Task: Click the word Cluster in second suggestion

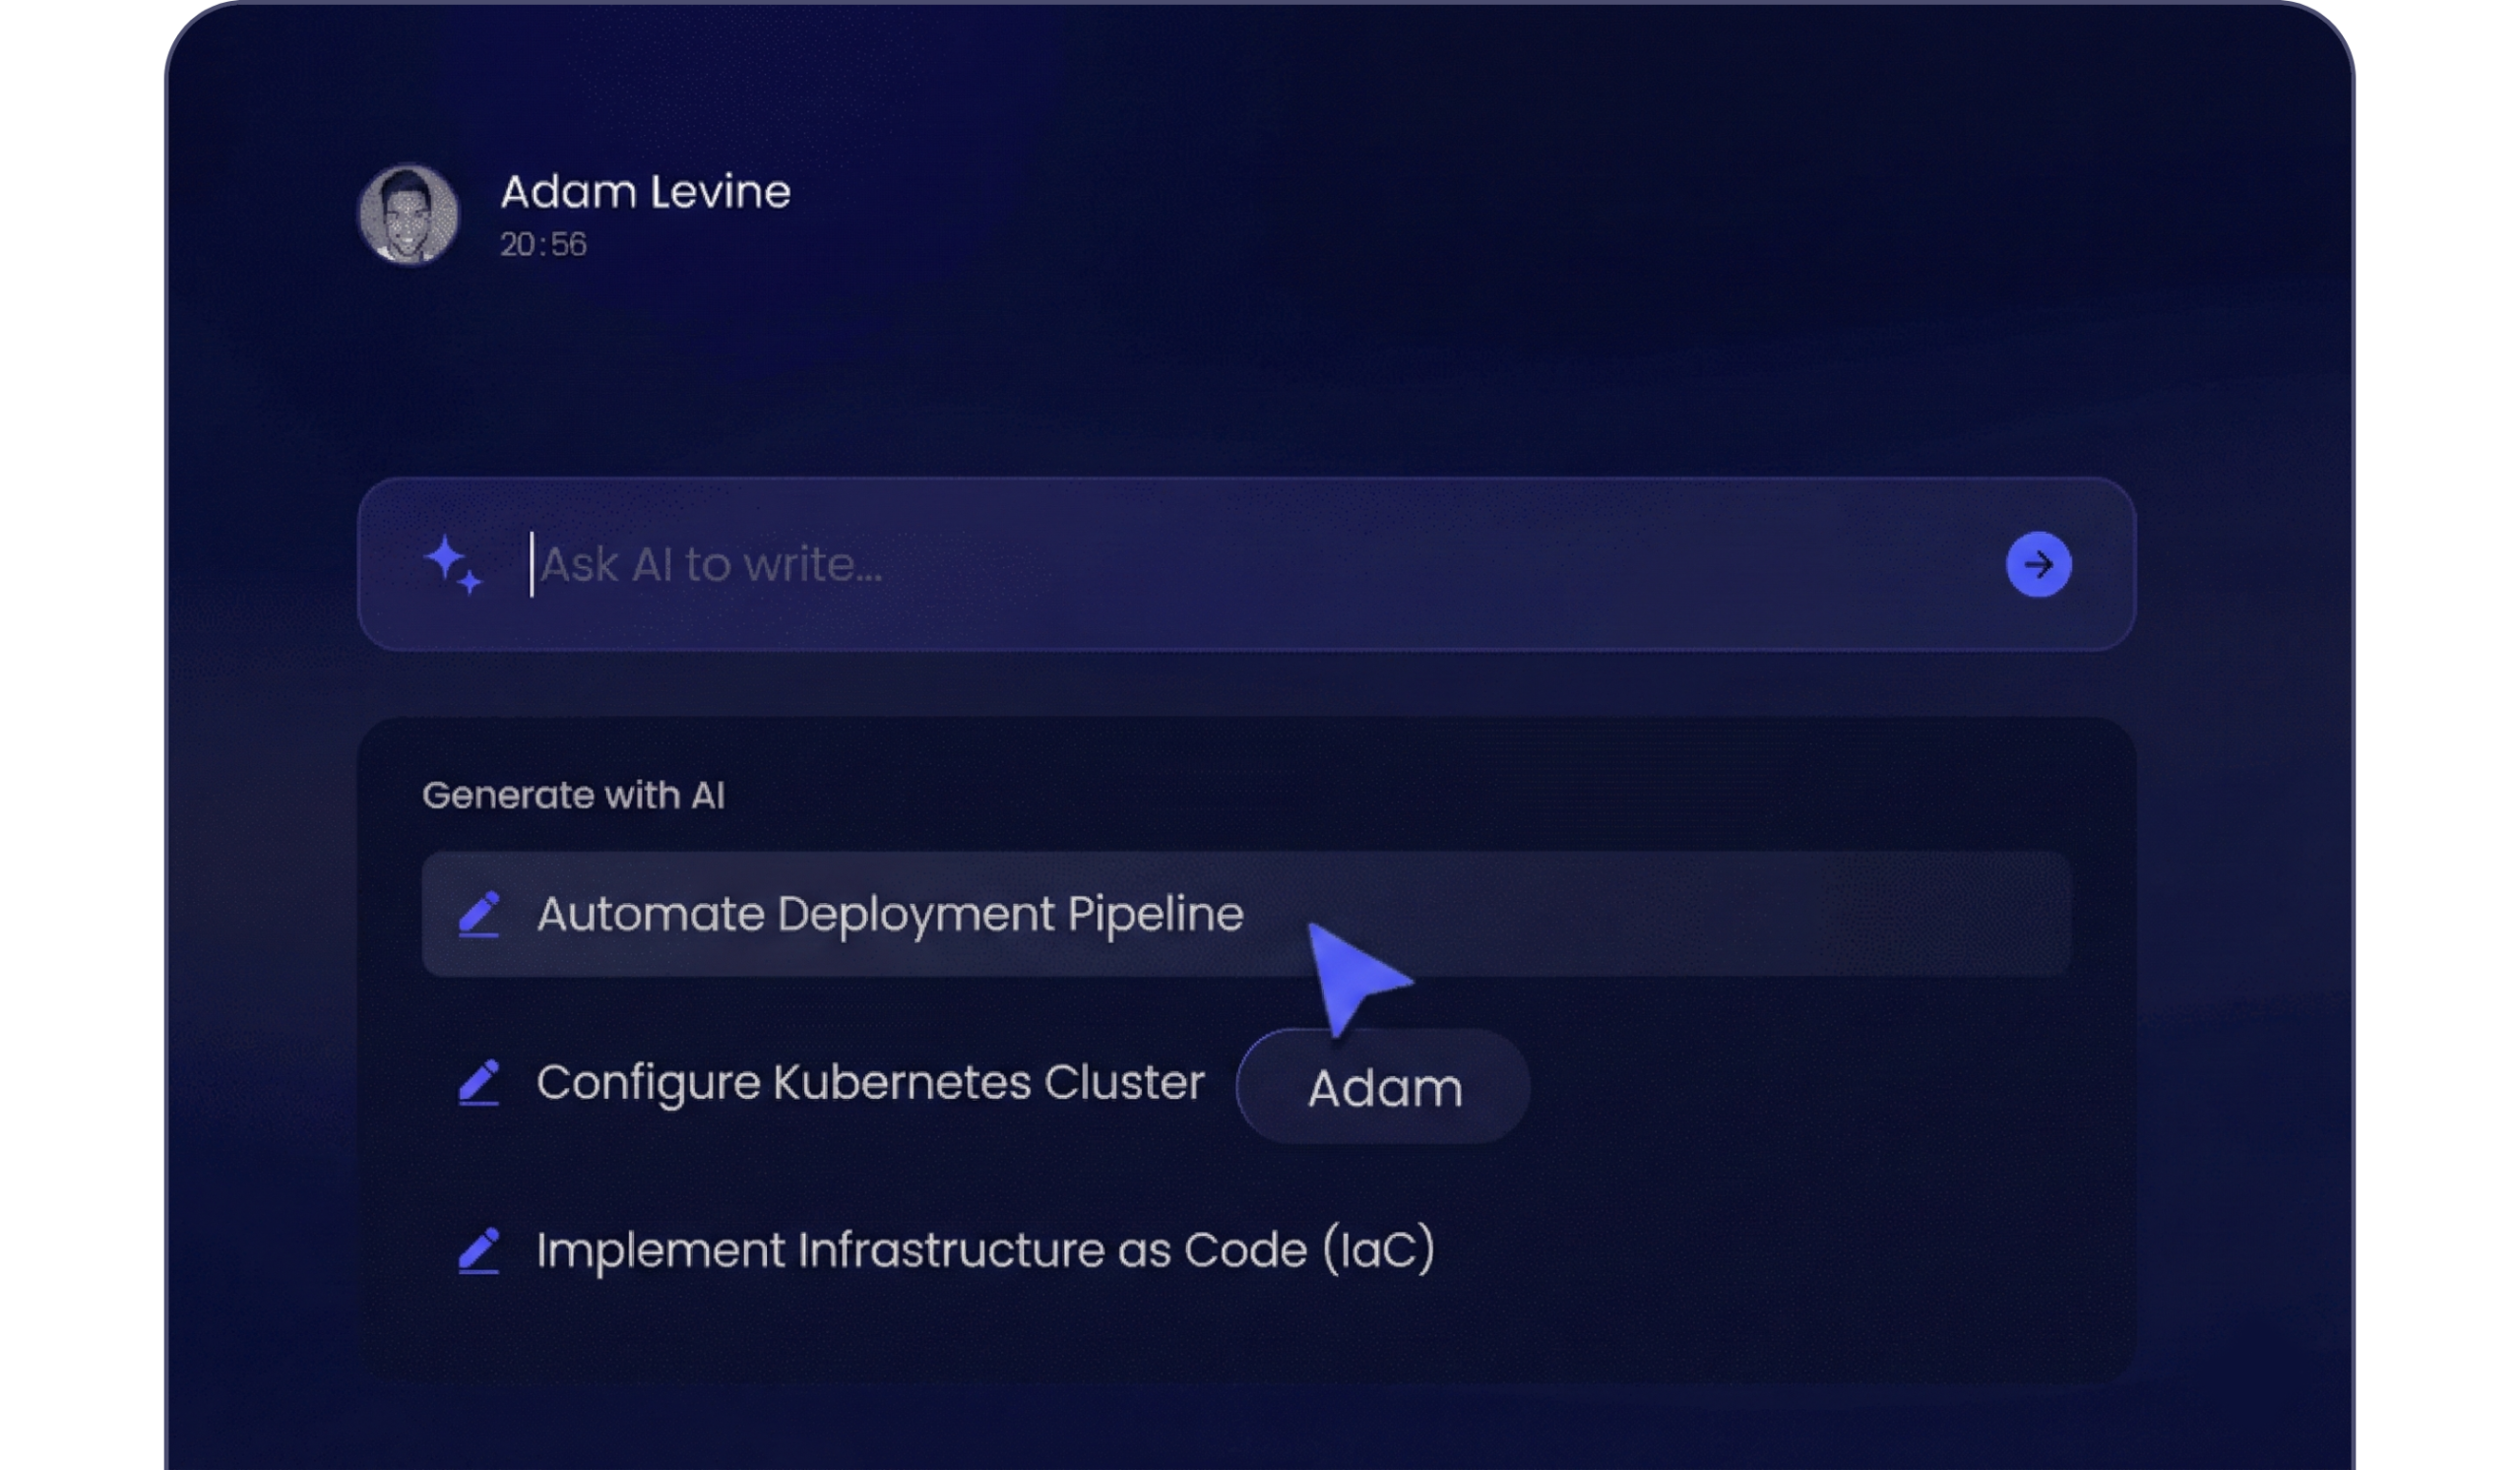Action: [x=1124, y=1082]
